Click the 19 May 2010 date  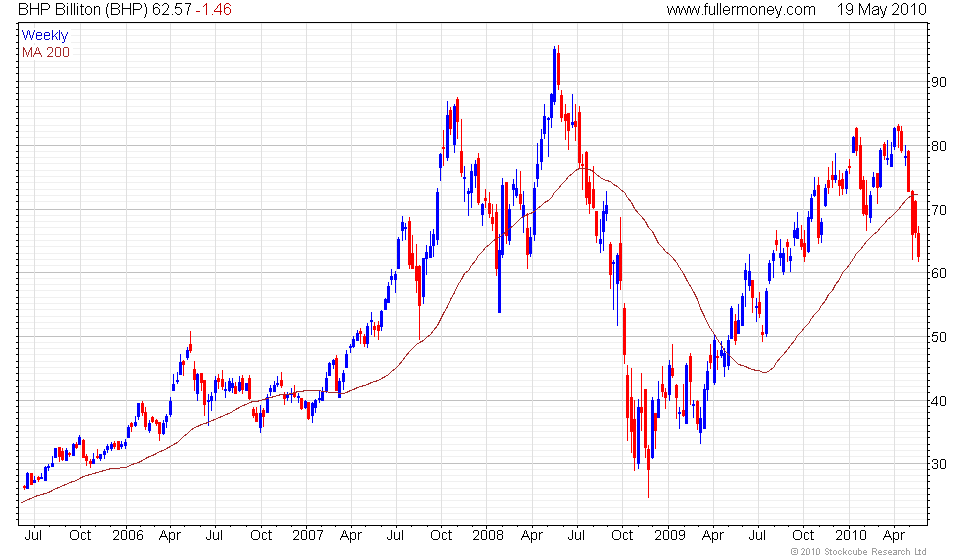[881, 9]
